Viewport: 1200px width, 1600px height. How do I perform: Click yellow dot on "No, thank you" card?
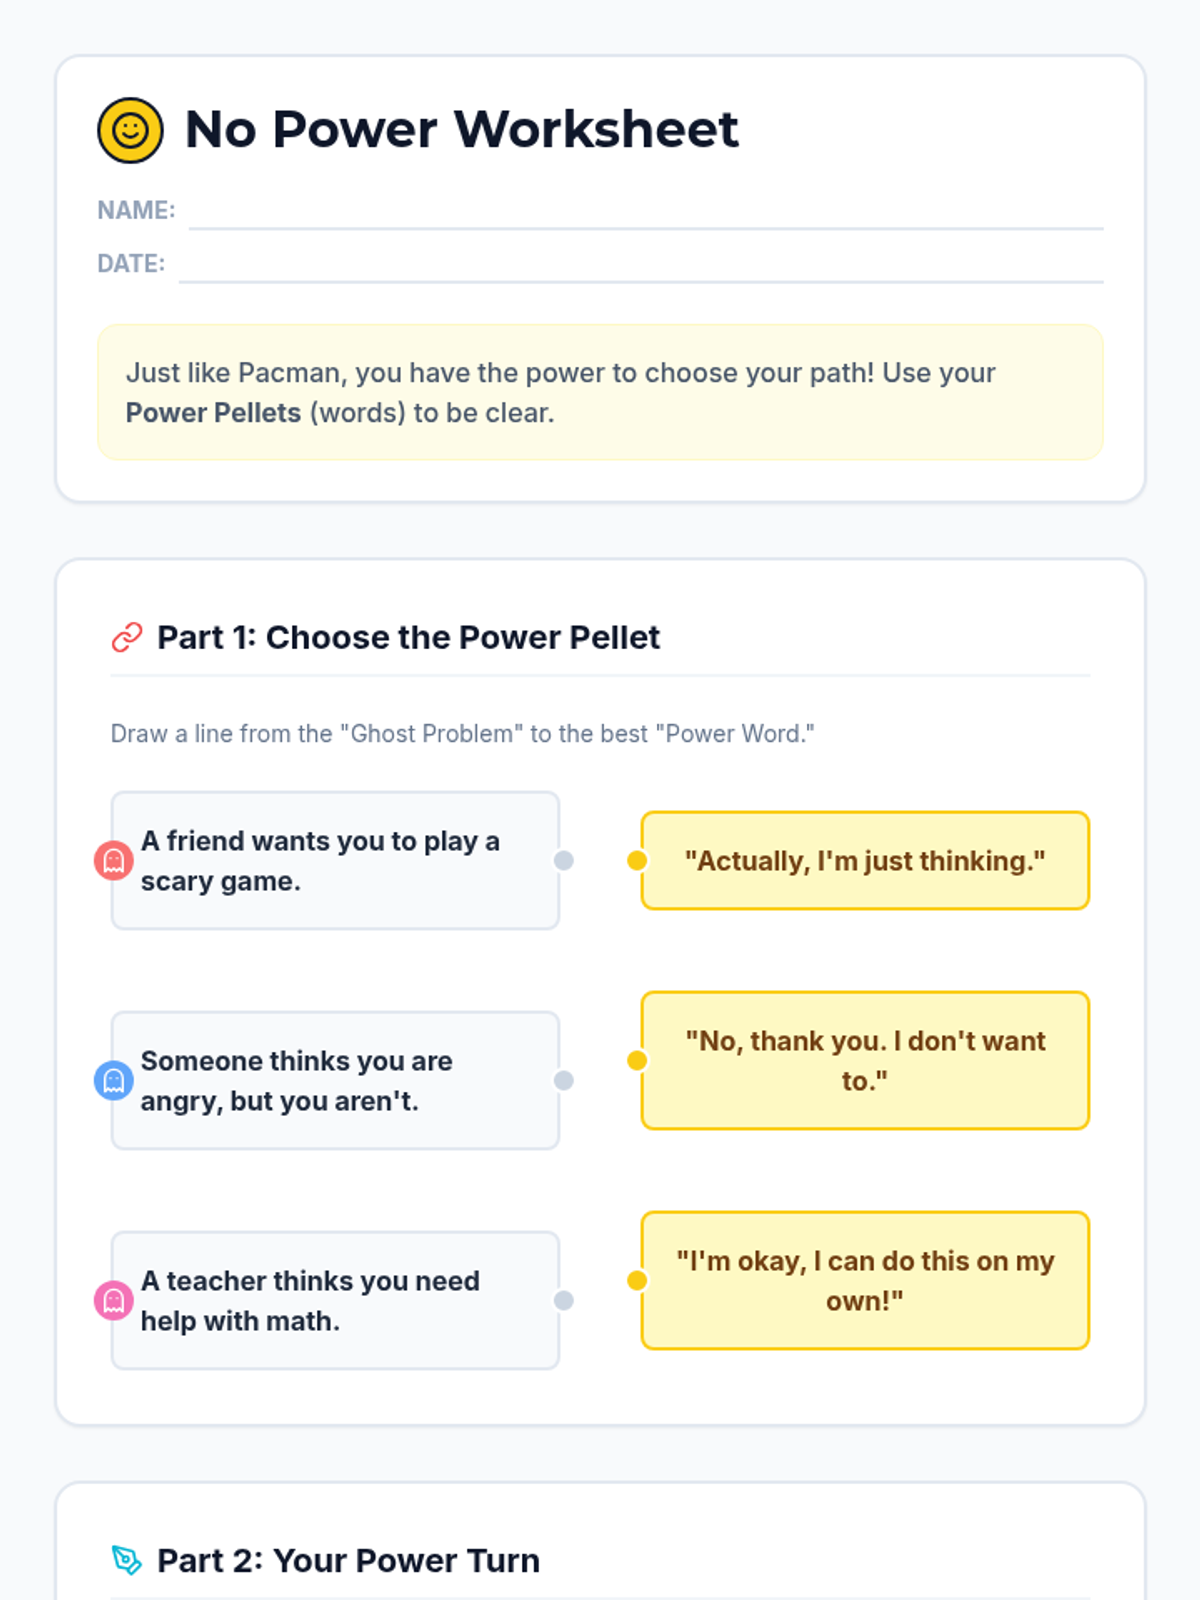click(637, 1060)
